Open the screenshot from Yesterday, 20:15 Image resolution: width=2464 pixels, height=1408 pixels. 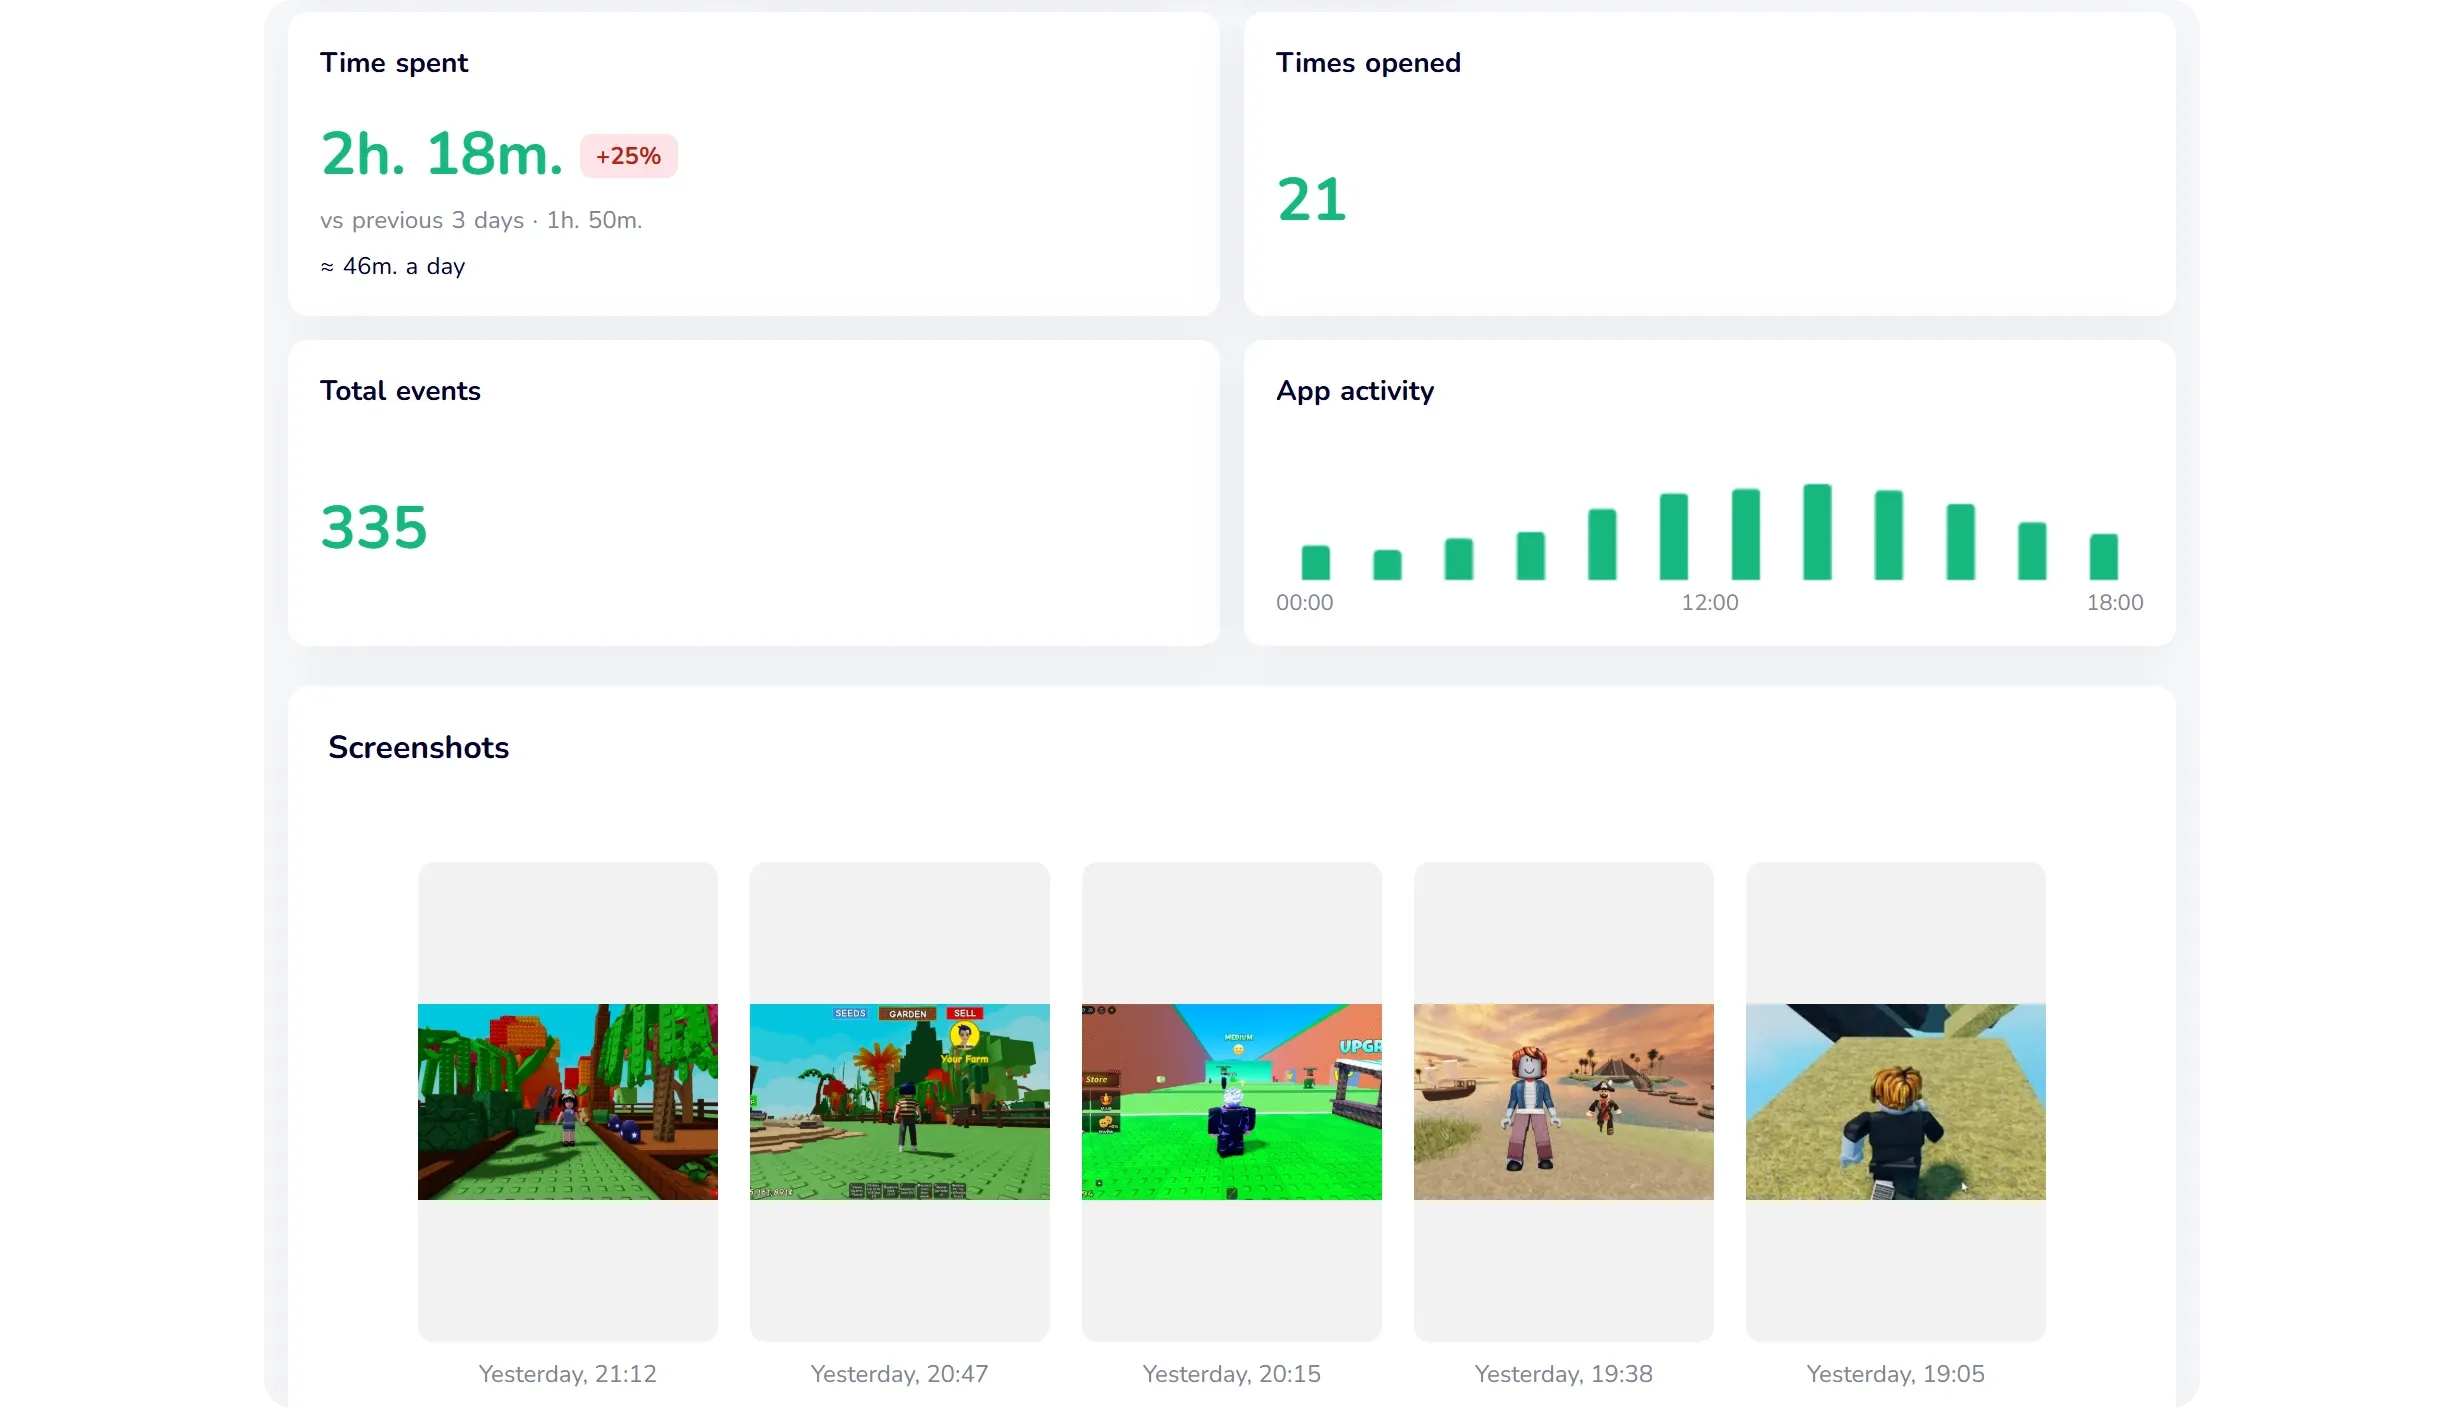pos(1232,1101)
